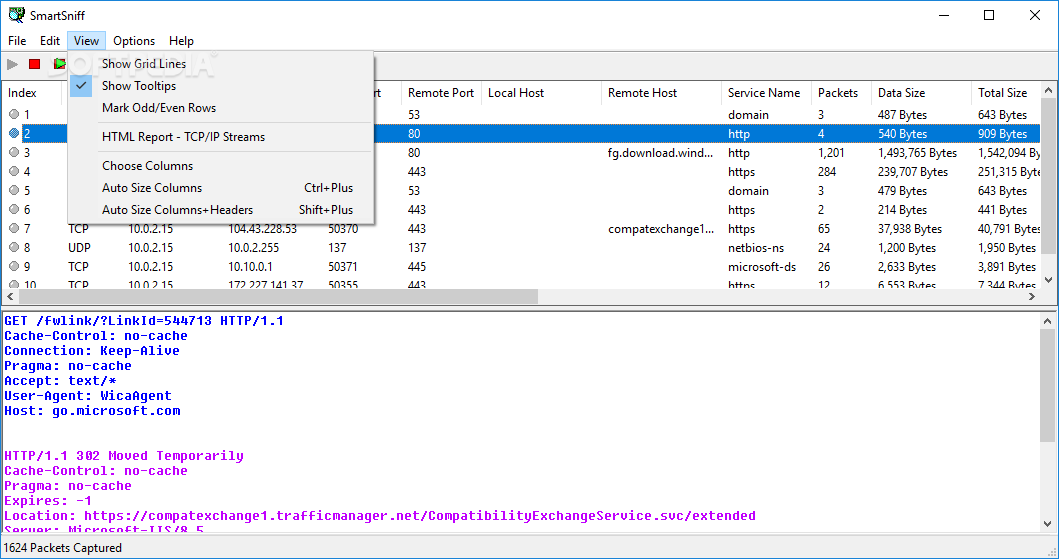Click the GET /fwlink/?LinkId=544713 request line

click(144, 321)
